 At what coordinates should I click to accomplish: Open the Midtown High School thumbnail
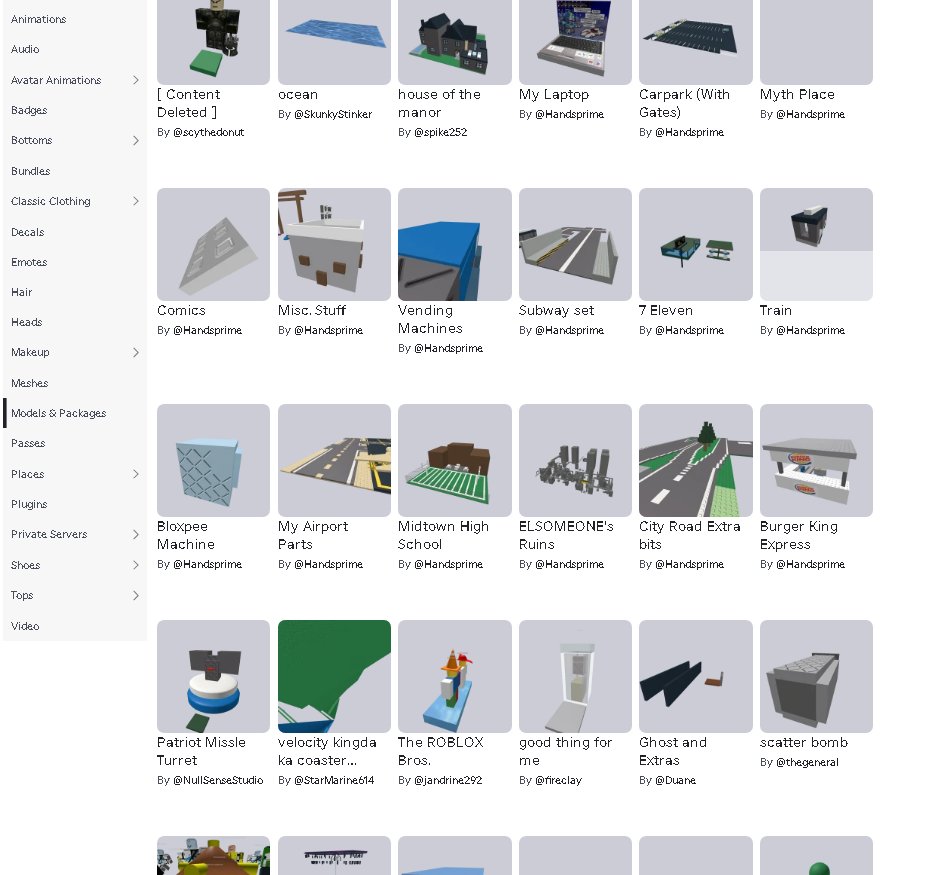click(x=455, y=461)
